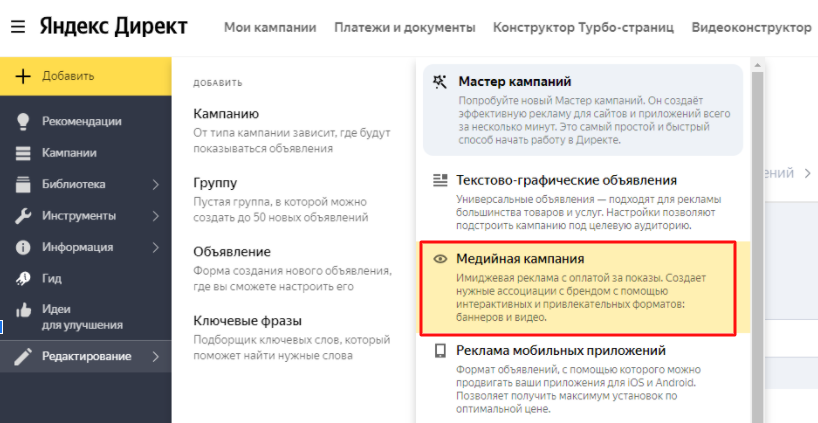Open Мои кампании in top navigation

click(x=270, y=27)
